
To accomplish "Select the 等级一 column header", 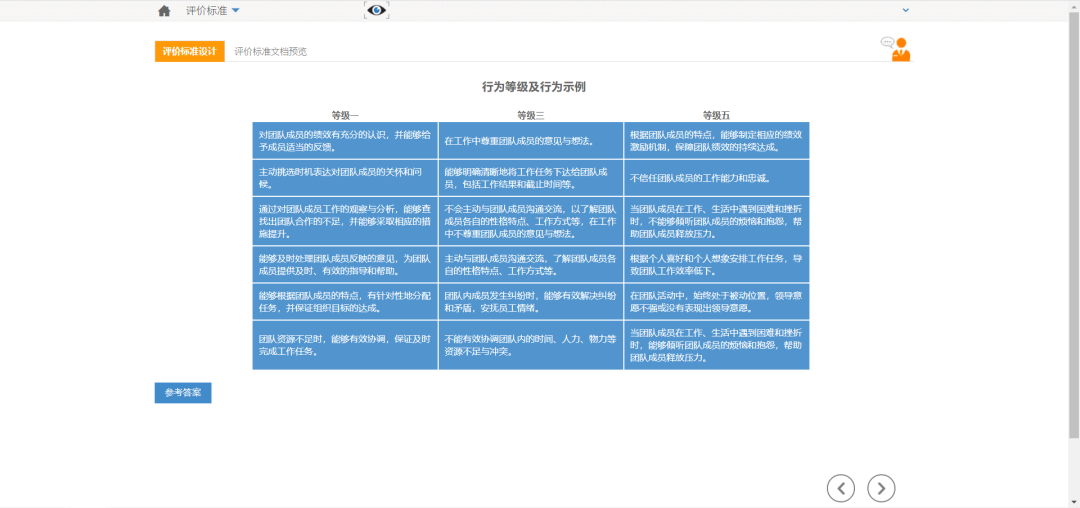I will [x=345, y=115].
